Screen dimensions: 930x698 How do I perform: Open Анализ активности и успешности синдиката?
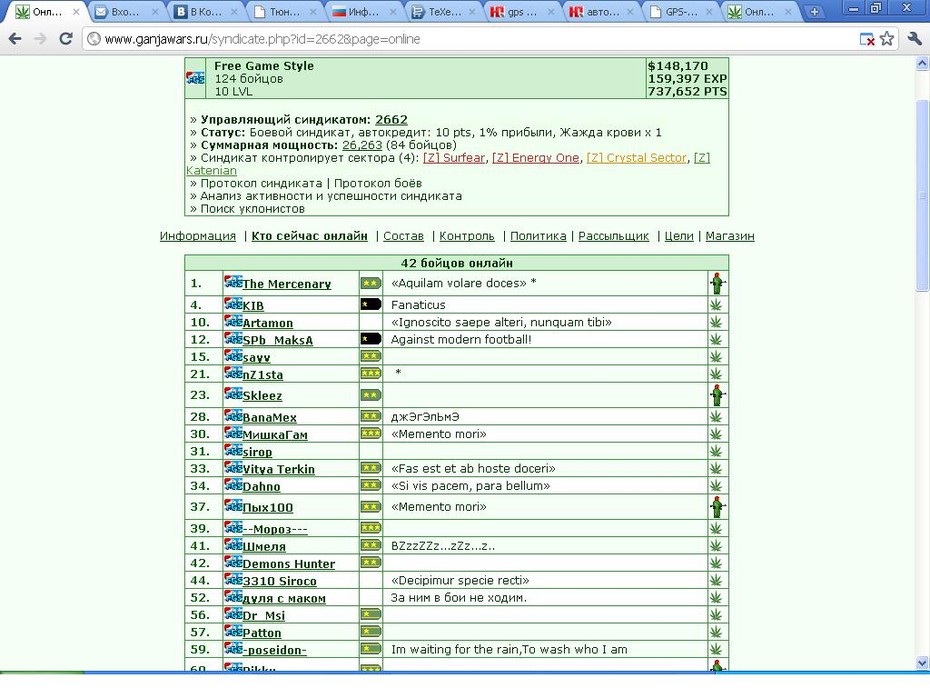tap(331, 196)
